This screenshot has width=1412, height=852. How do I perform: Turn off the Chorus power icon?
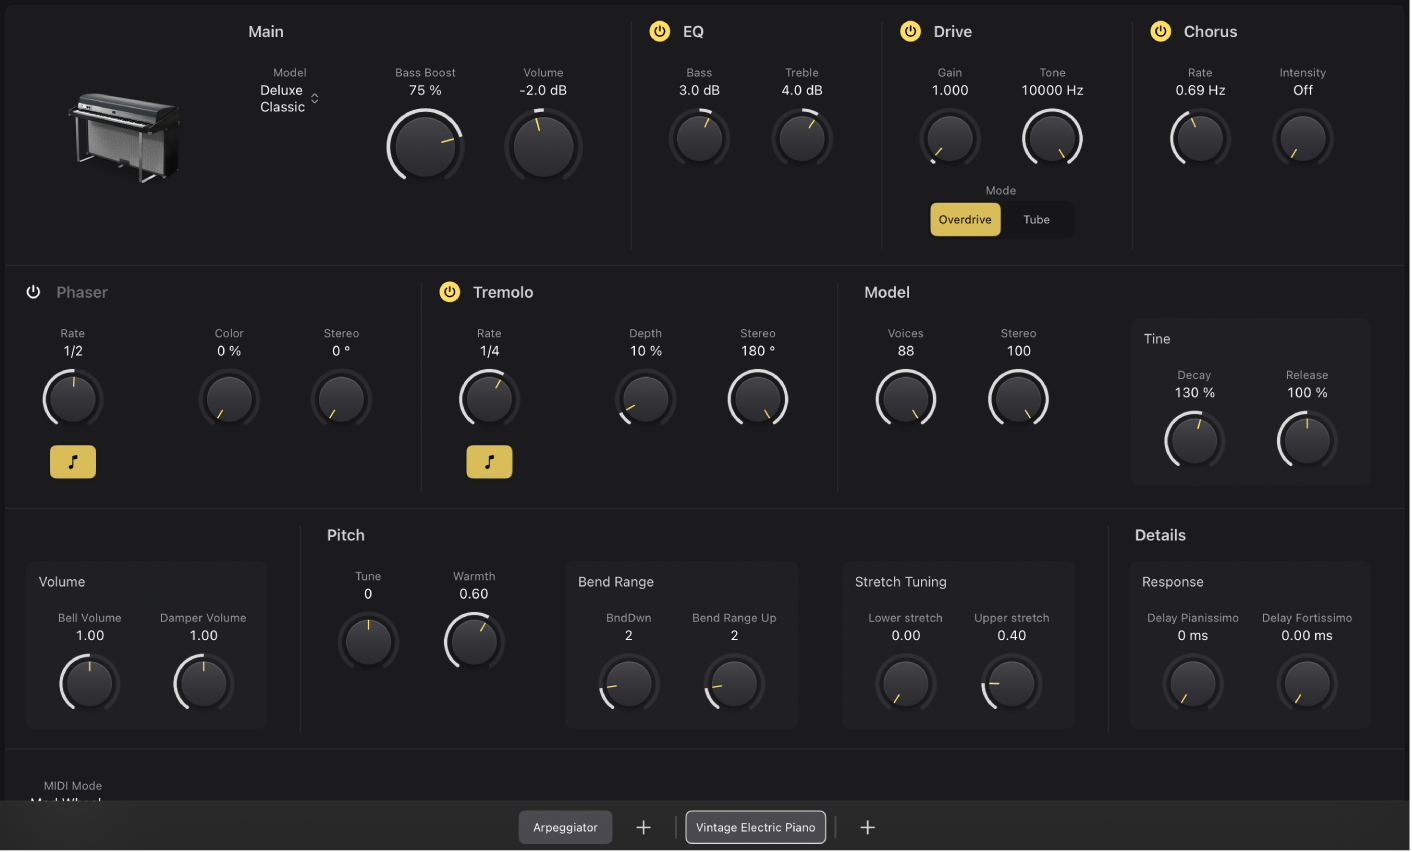1160,32
